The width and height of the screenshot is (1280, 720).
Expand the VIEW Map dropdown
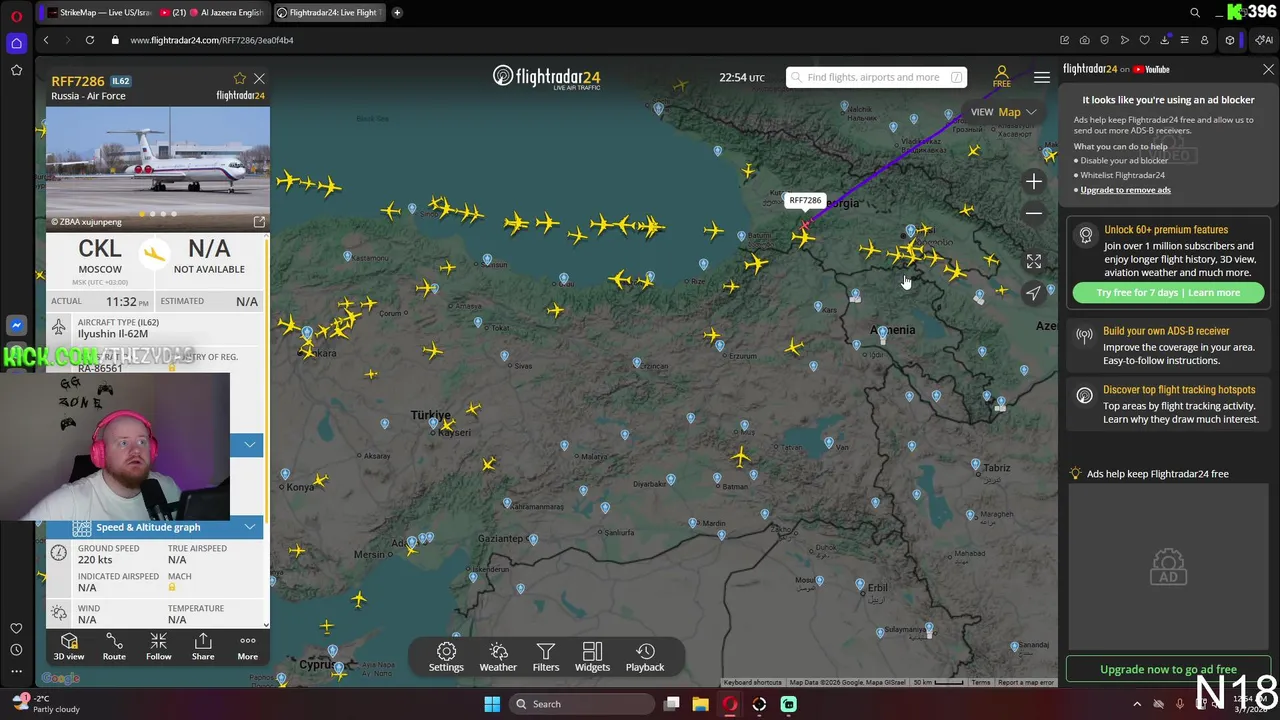pos(1004,112)
